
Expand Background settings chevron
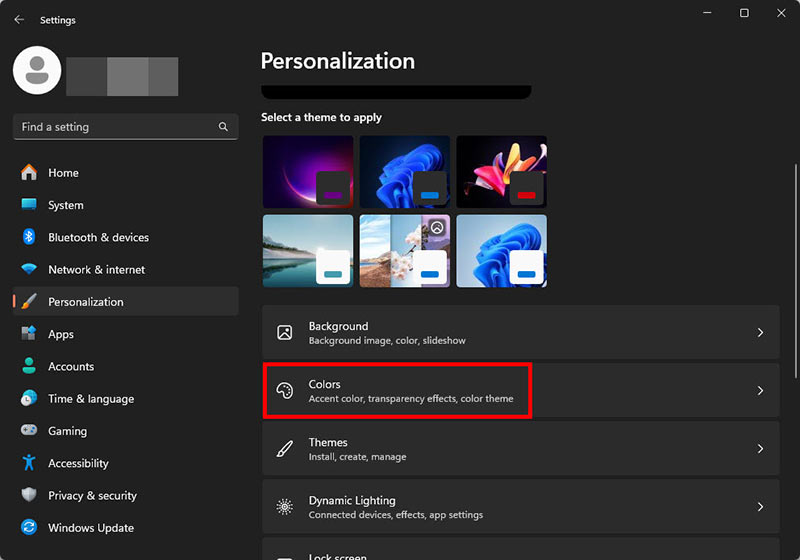click(x=760, y=333)
